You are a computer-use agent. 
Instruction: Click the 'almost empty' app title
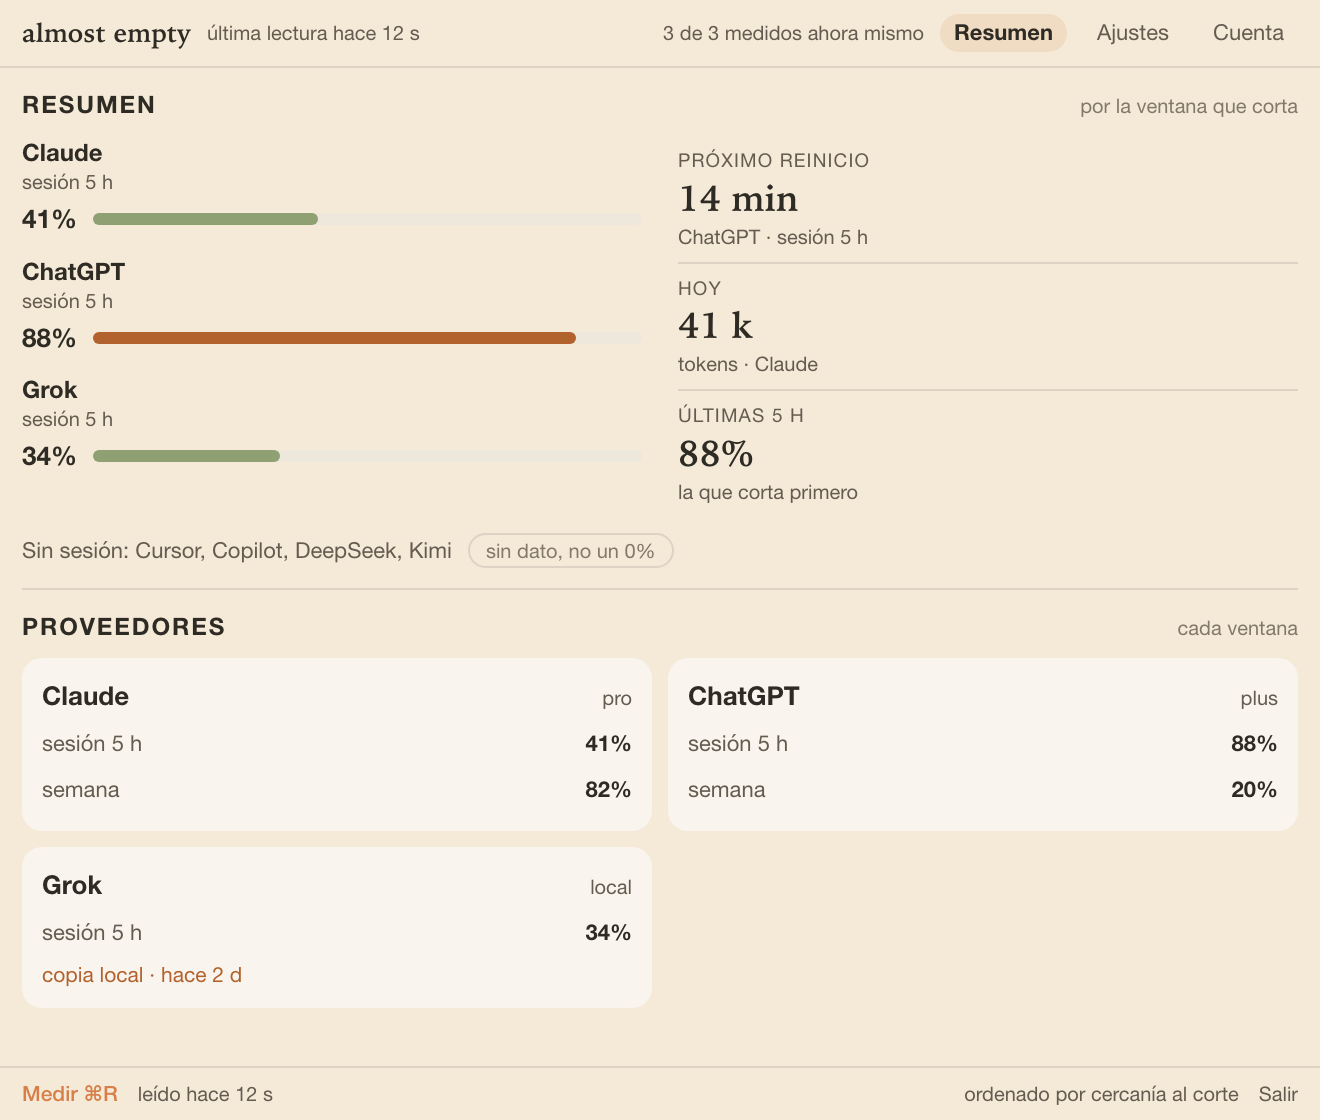(106, 34)
